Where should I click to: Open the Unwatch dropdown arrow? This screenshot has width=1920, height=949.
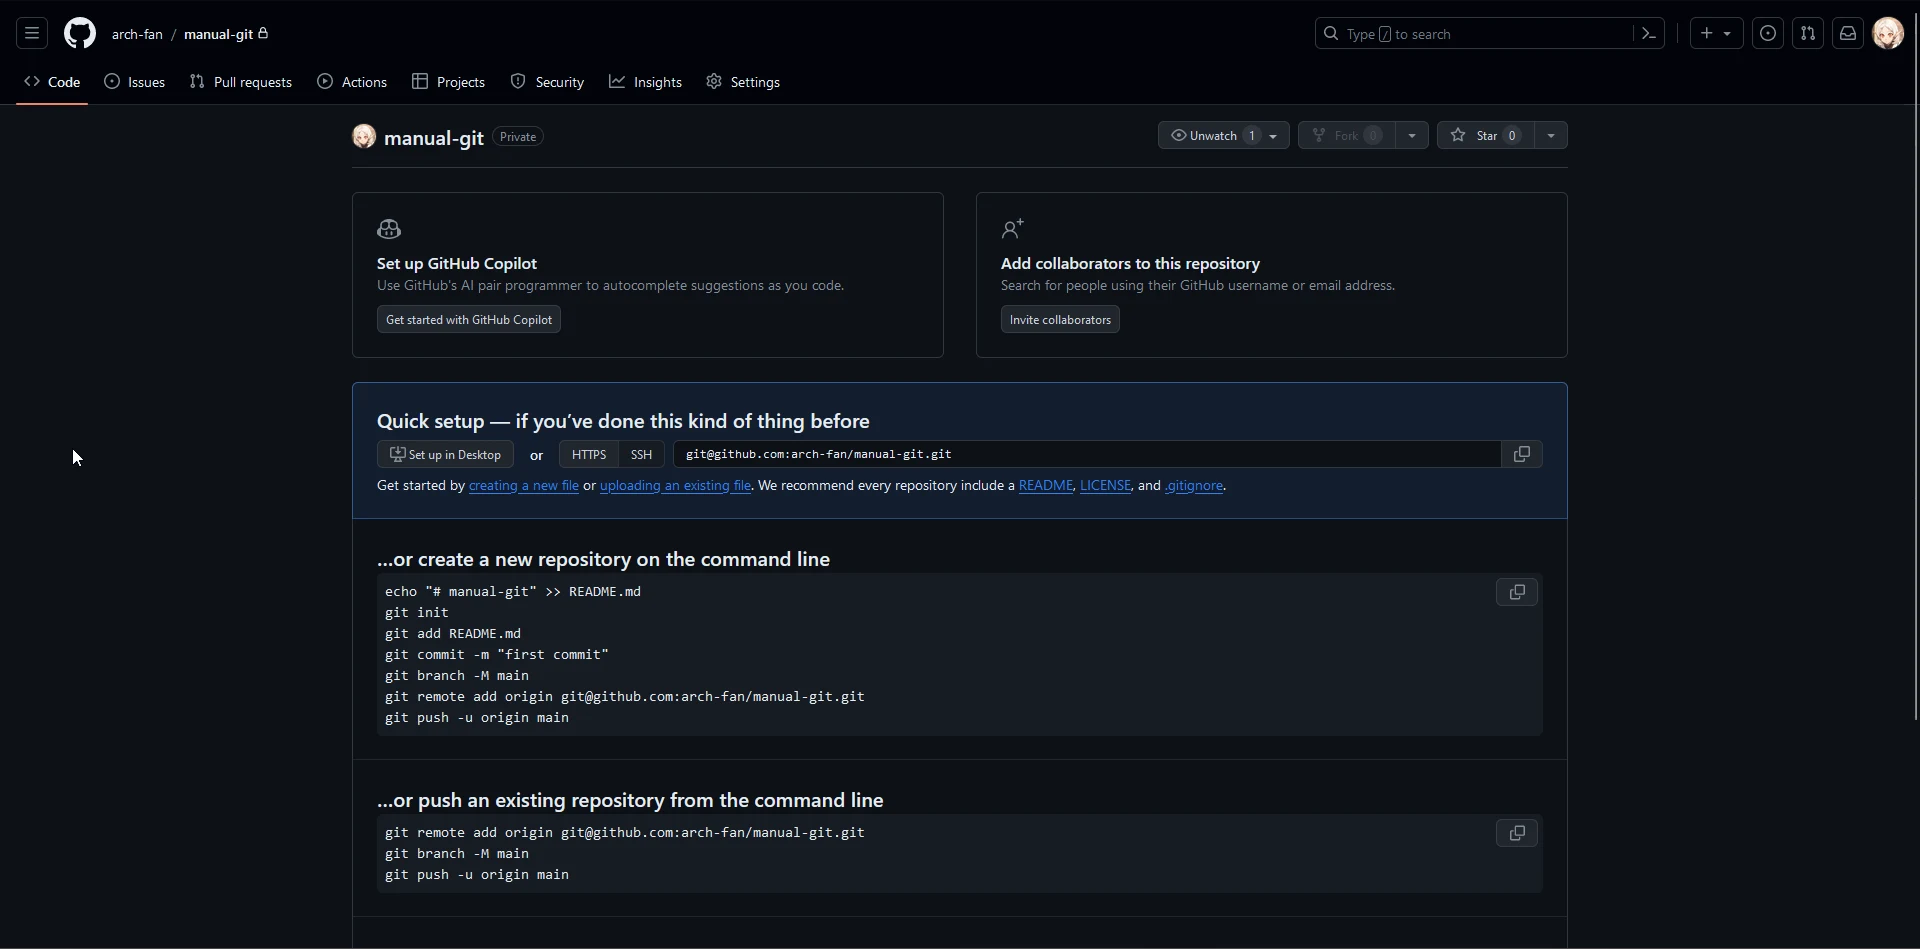pyautogui.click(x=1274, y=135)
